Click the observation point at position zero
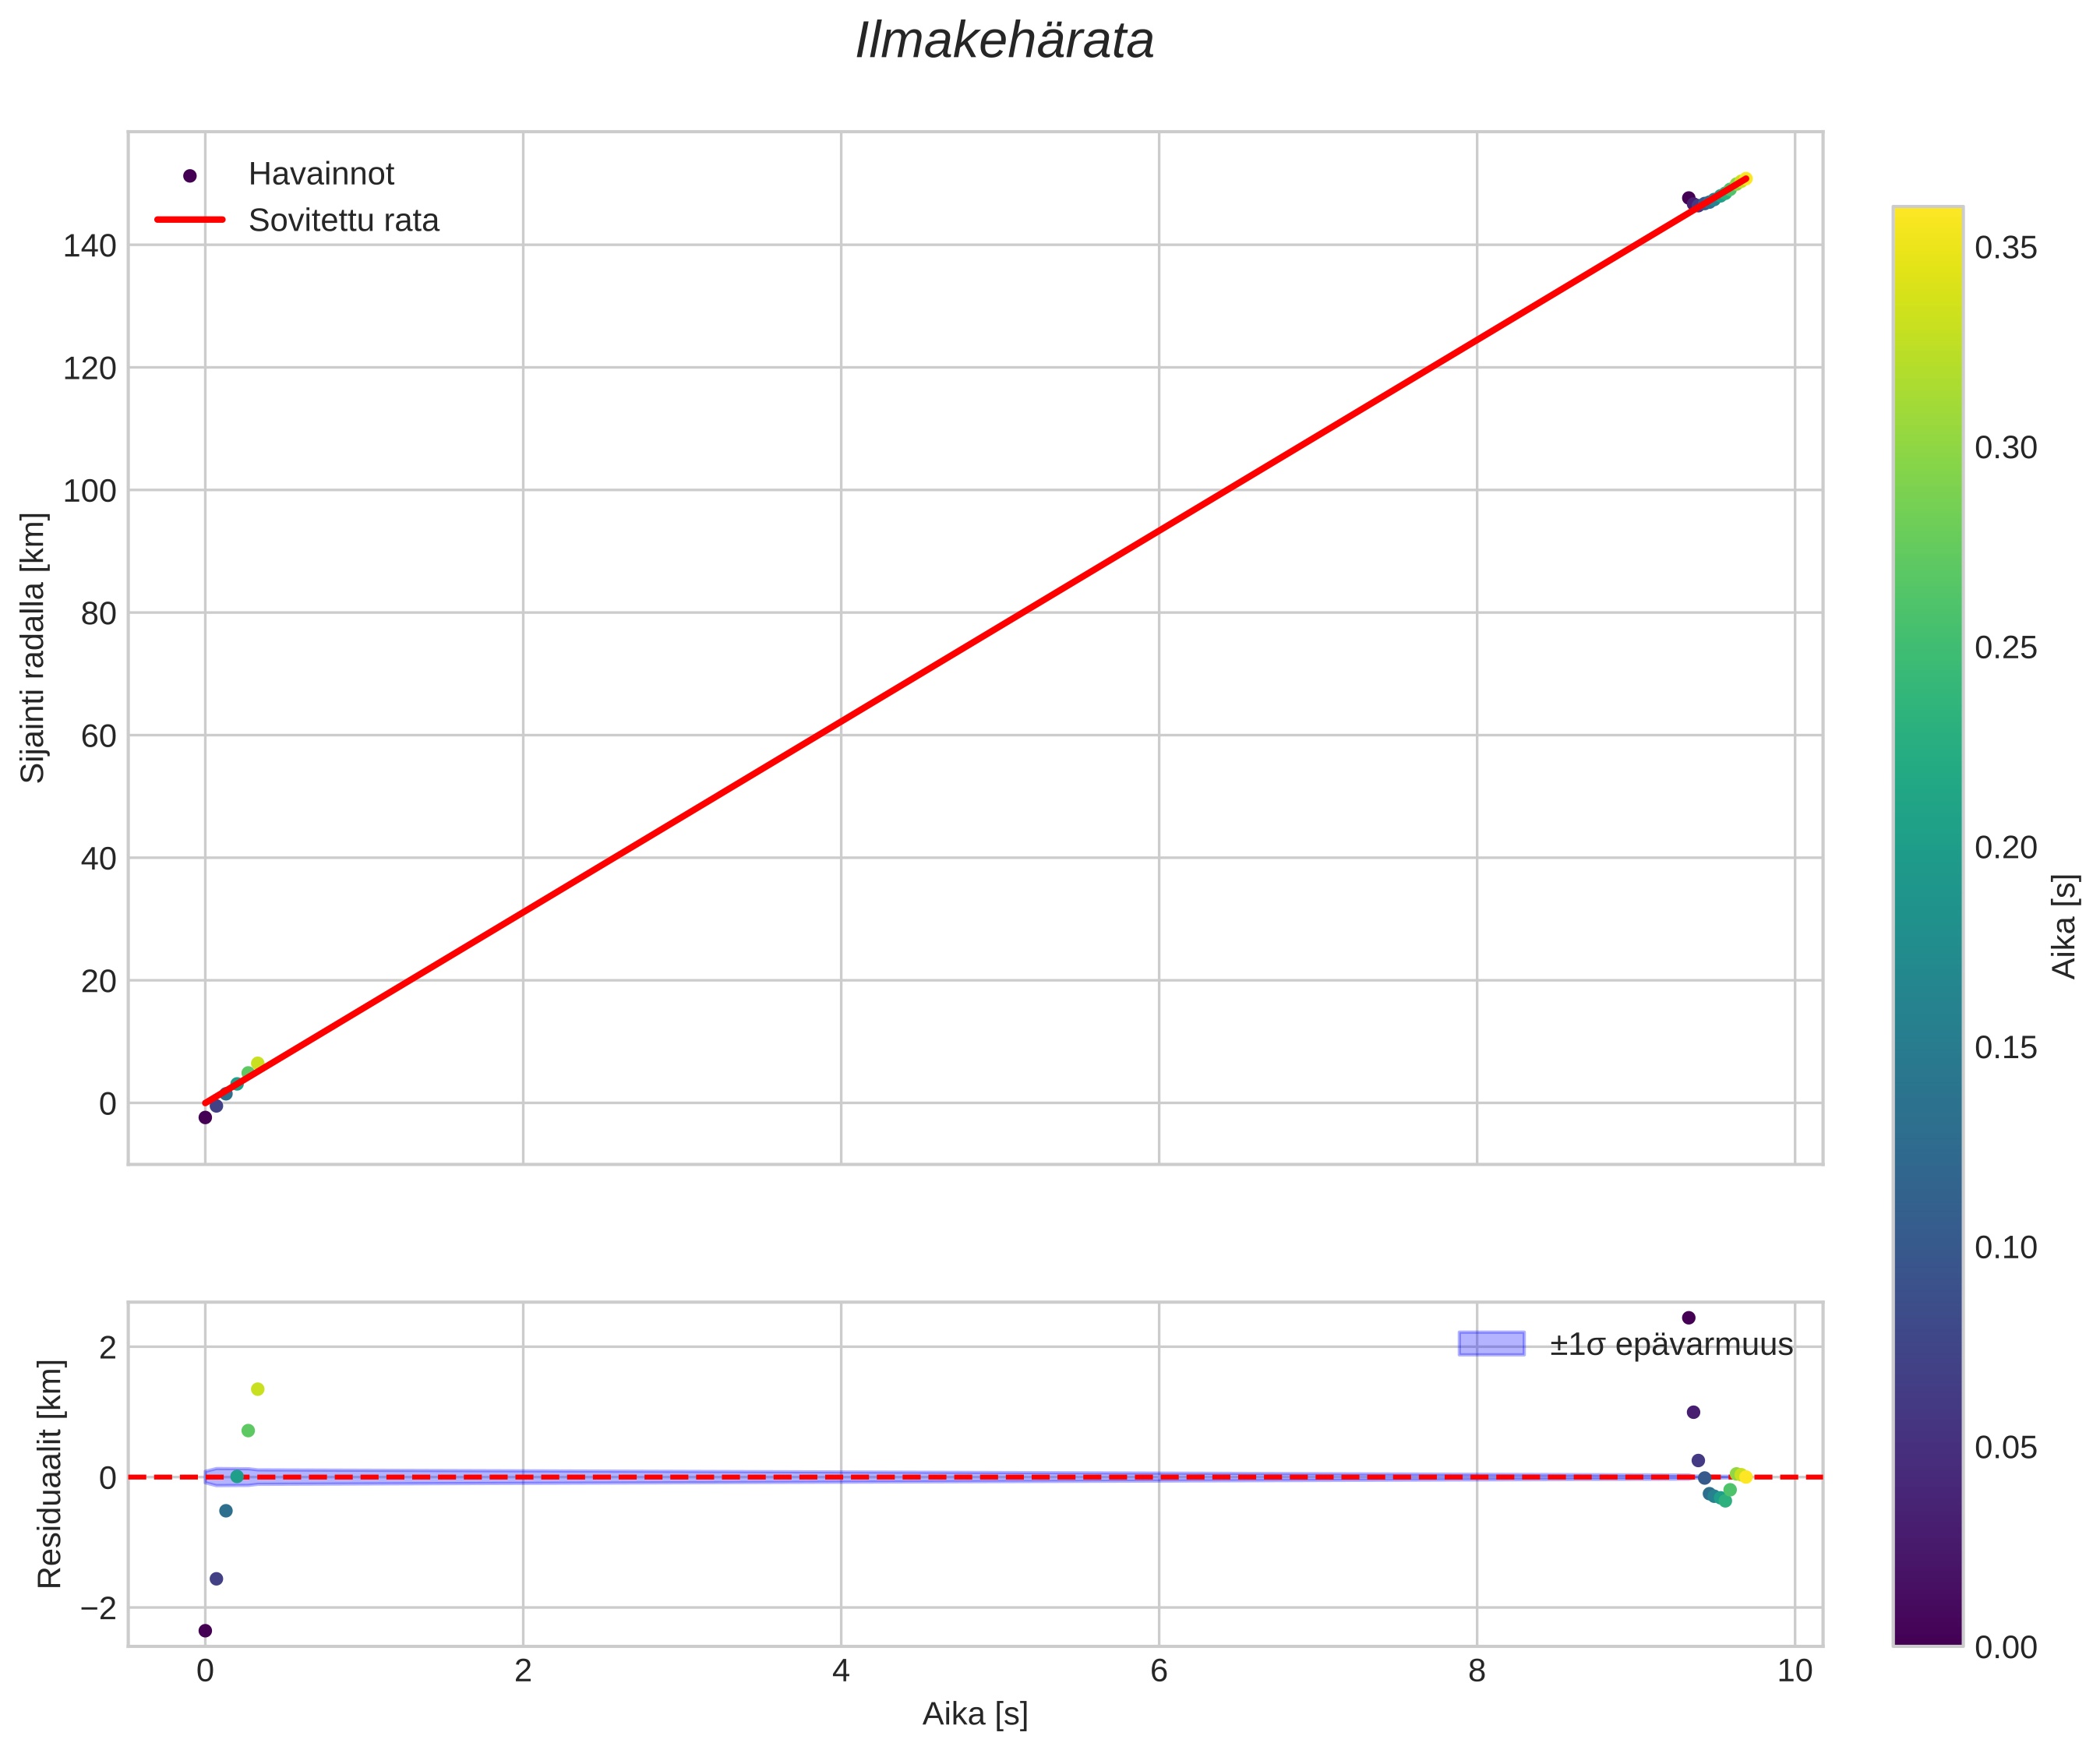 click(205, 1117)
